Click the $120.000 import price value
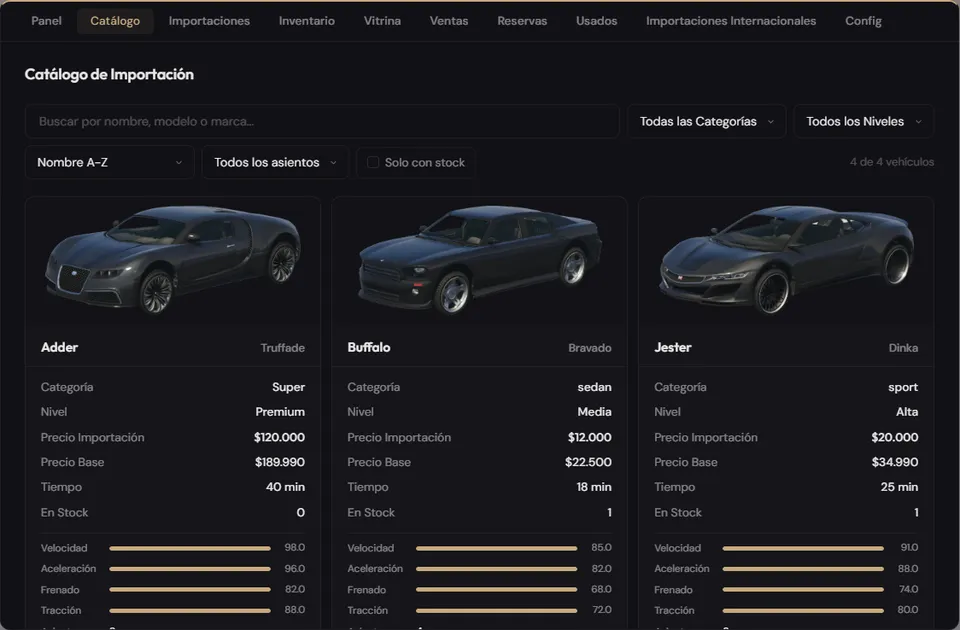 tap(279, 437)
